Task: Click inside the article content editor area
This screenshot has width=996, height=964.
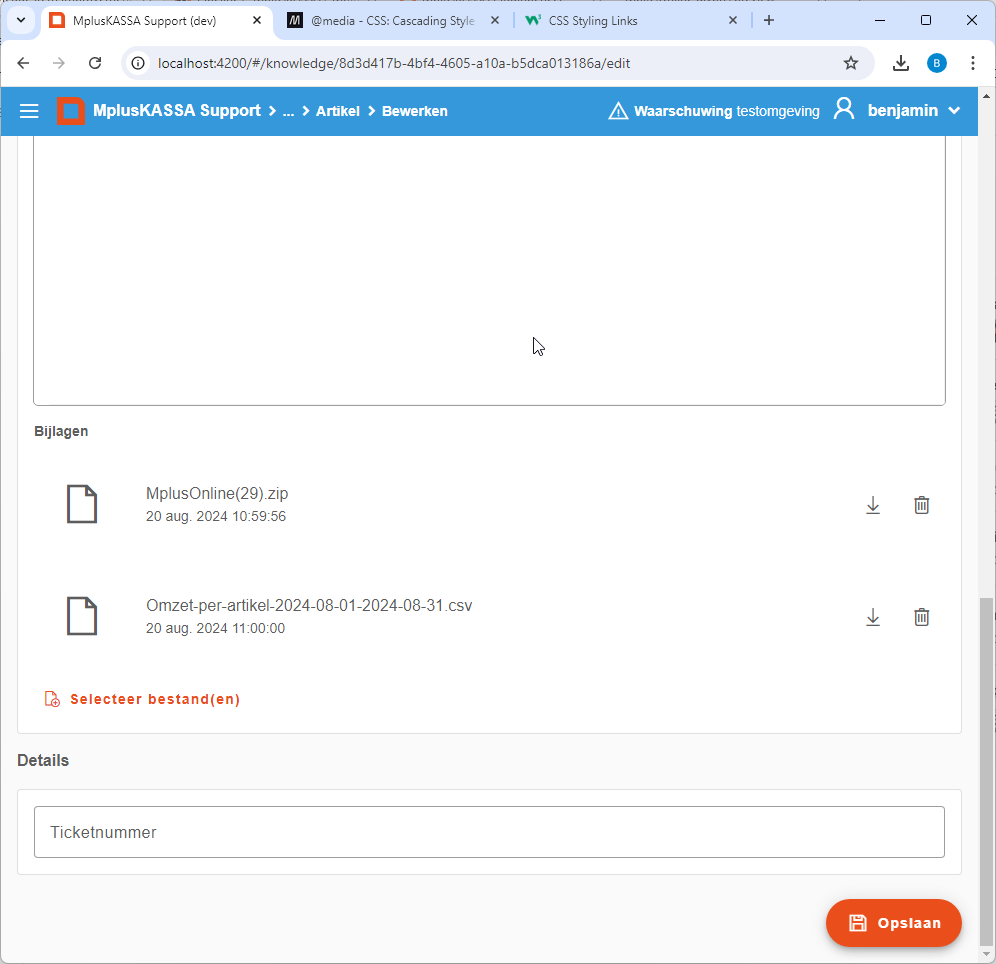Action: click(x=489, y=270)
